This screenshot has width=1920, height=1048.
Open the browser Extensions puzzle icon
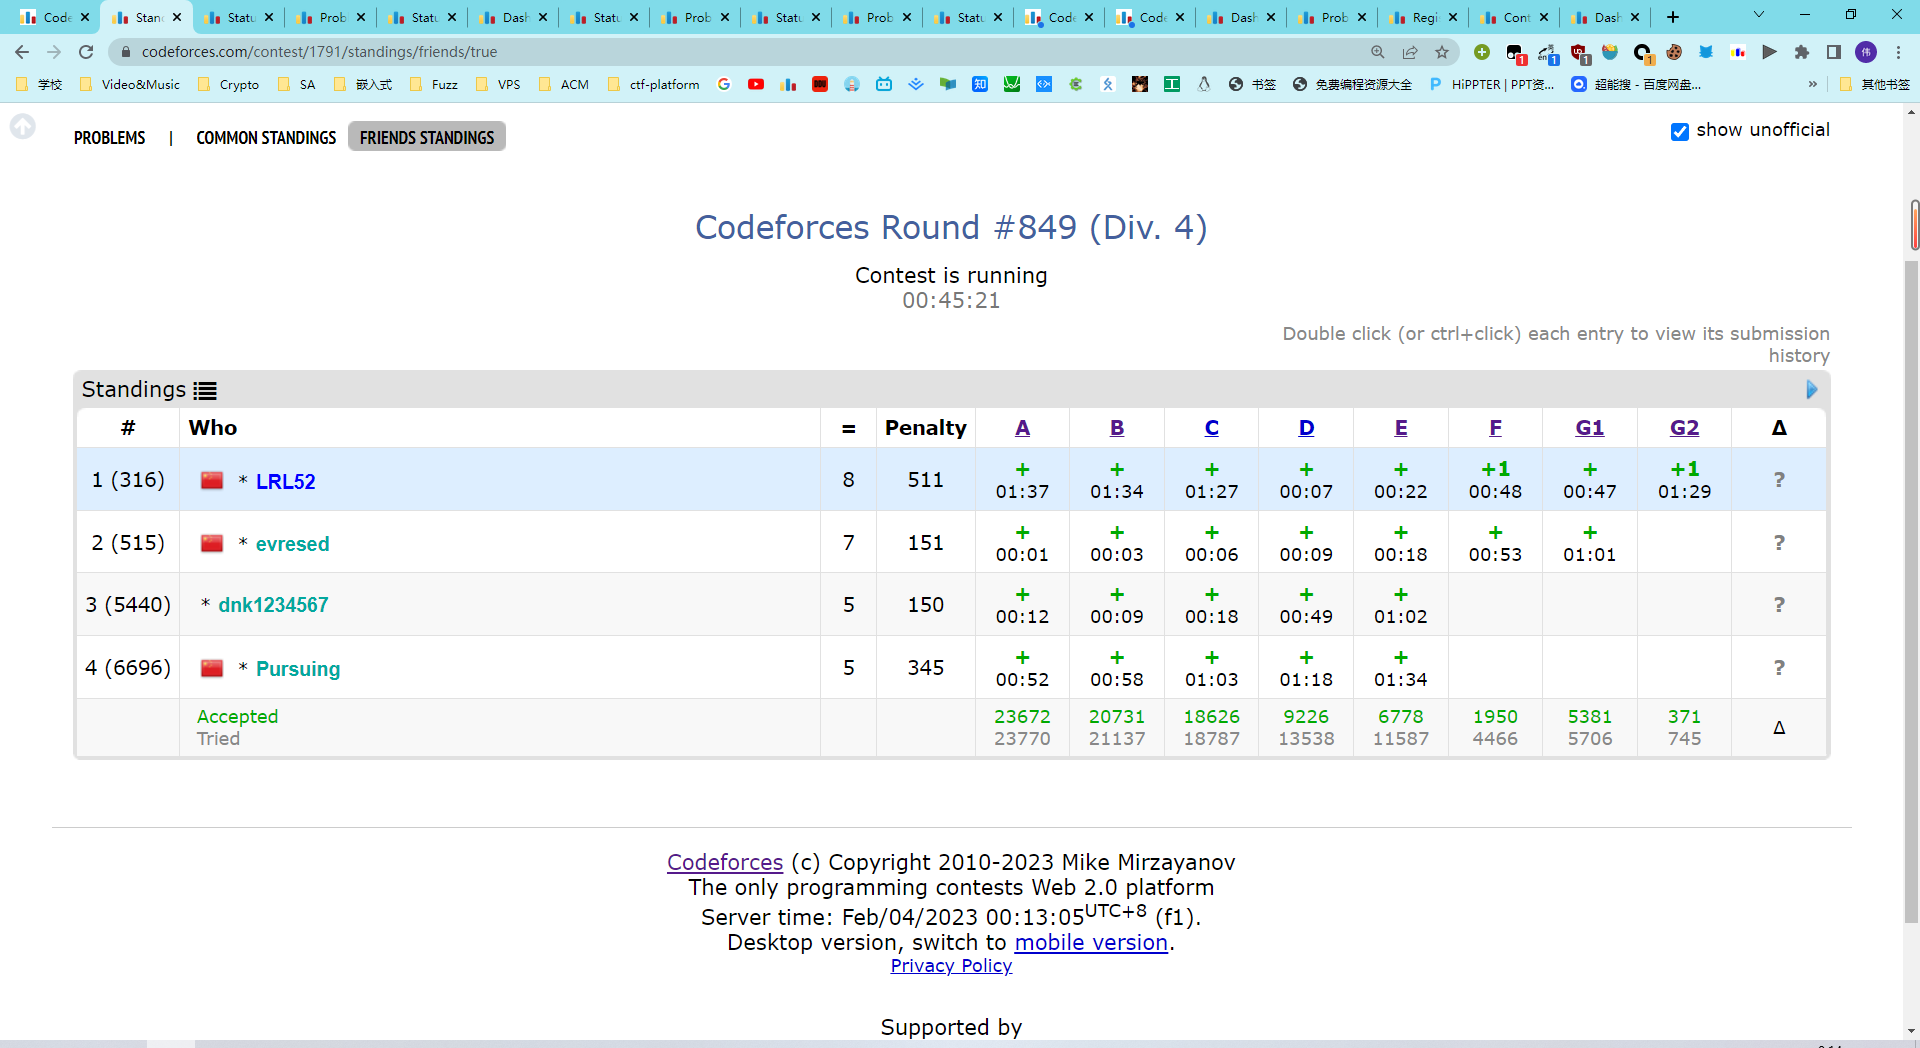click(1802, 52)
